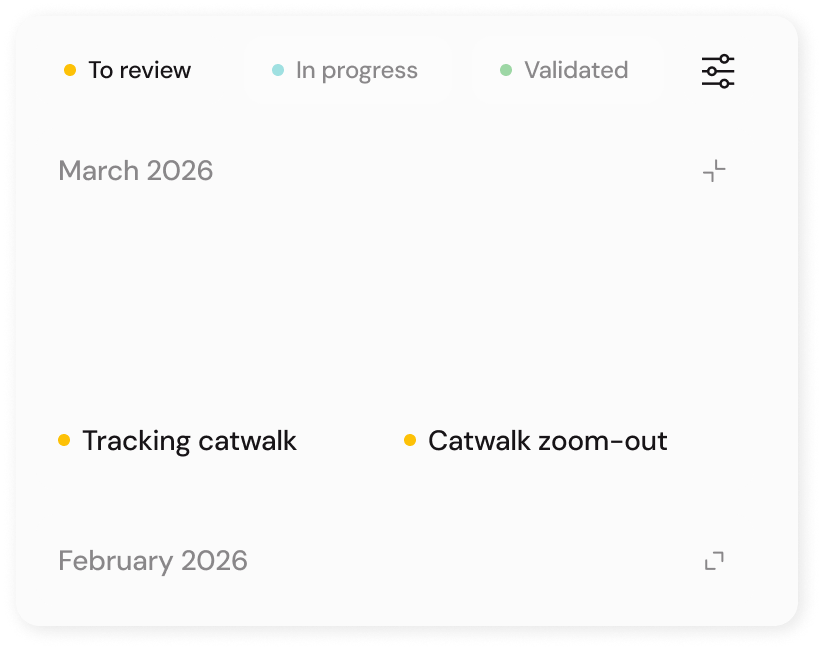The image size is (822, 650).
Task: Toggle the To review status filter
Action: click(x=129, y=71)
